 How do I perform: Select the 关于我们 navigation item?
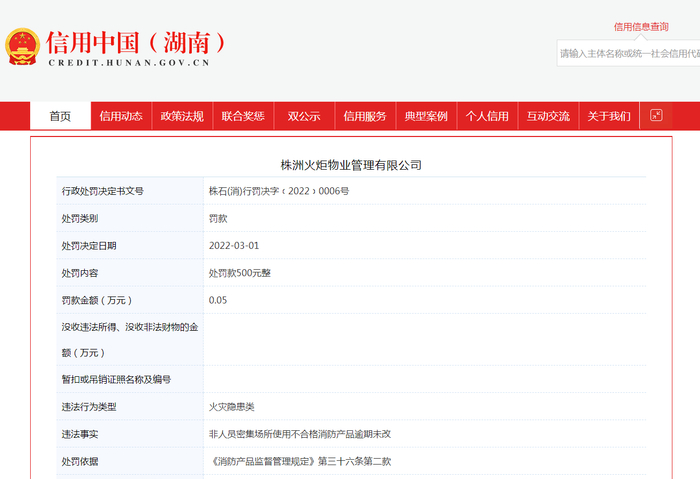click(609, 116)
